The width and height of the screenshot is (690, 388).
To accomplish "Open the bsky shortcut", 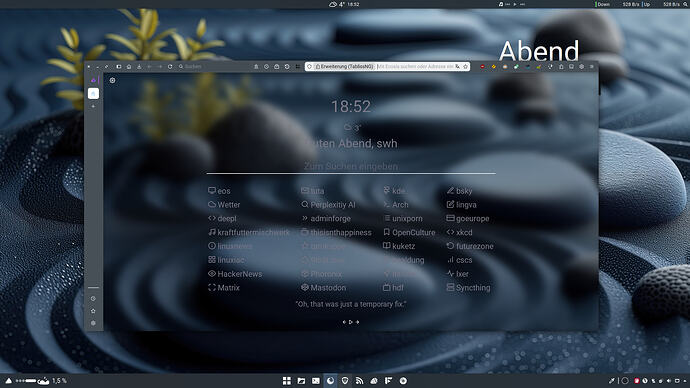I will tap(459, 191).
